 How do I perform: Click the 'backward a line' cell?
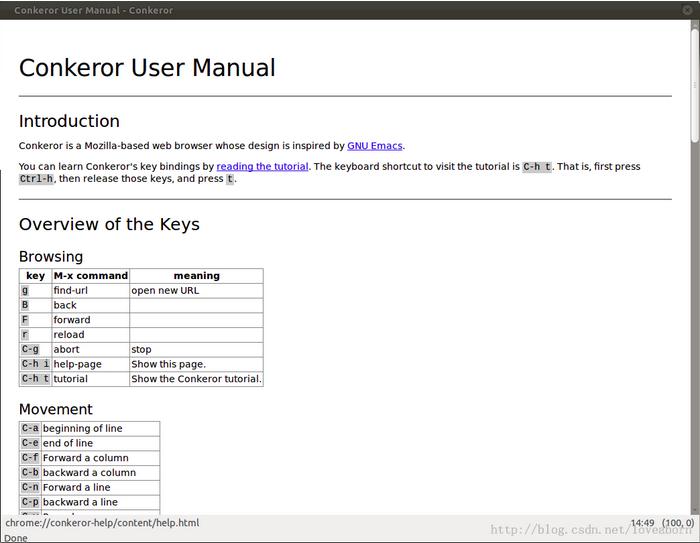100,502
